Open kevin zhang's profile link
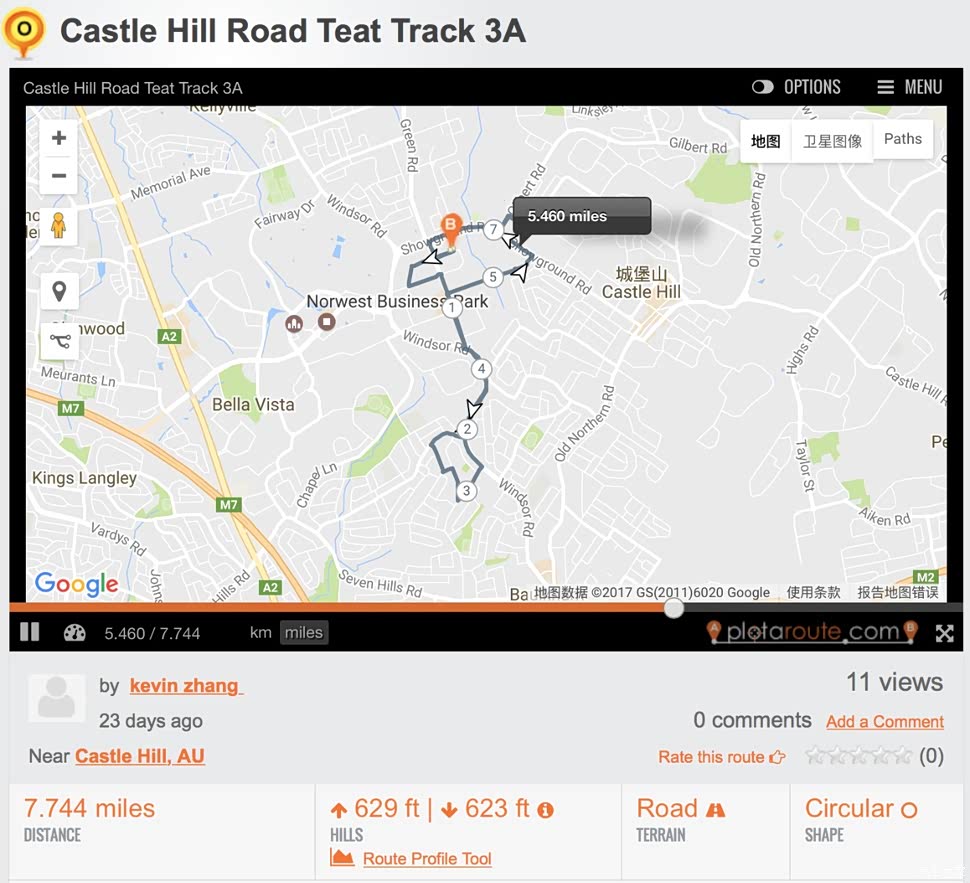 [x=185, y=686]
